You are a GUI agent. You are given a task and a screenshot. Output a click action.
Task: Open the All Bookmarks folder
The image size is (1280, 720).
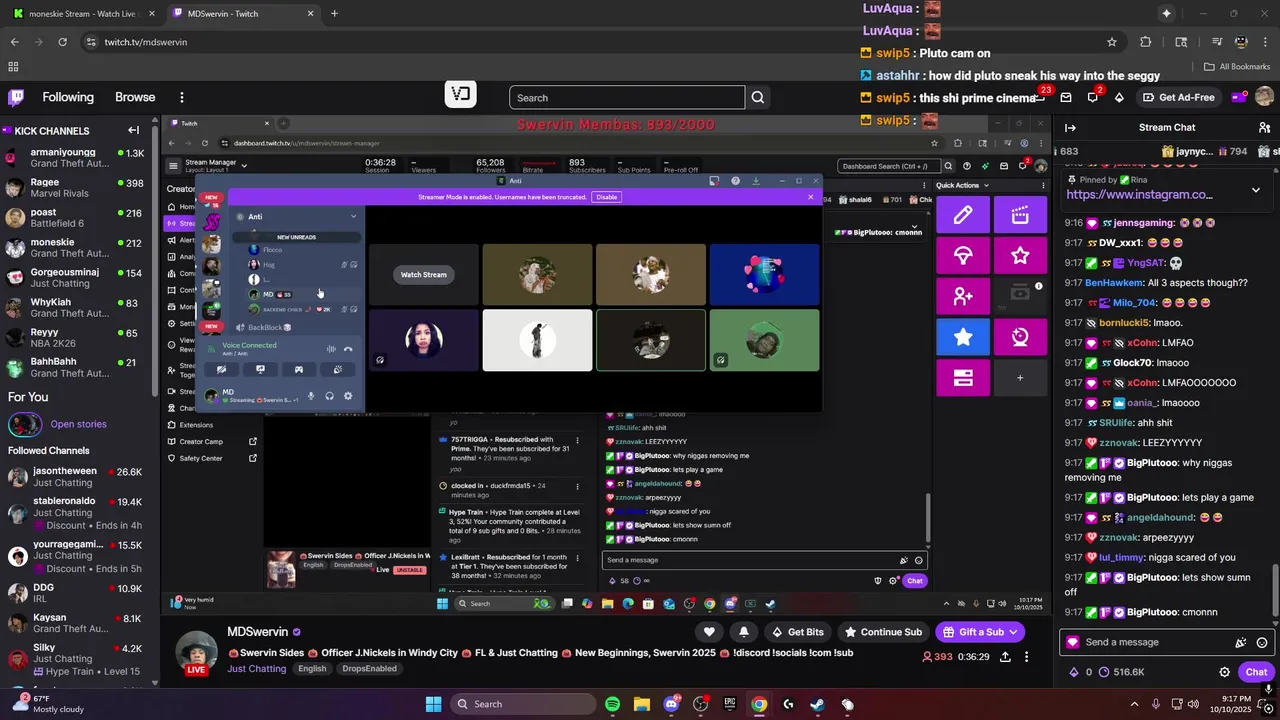1237,67
